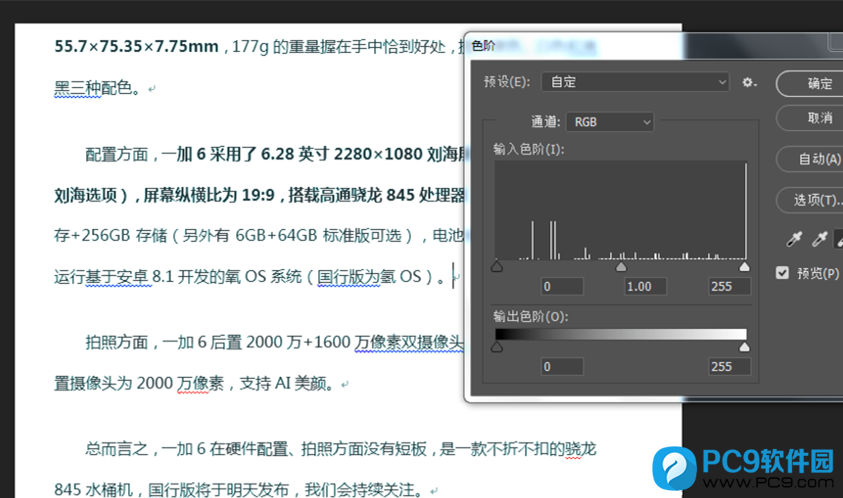843x498 pixels.
Task: Click the 色阶 dialog title bar
Action: click(654, 46)
